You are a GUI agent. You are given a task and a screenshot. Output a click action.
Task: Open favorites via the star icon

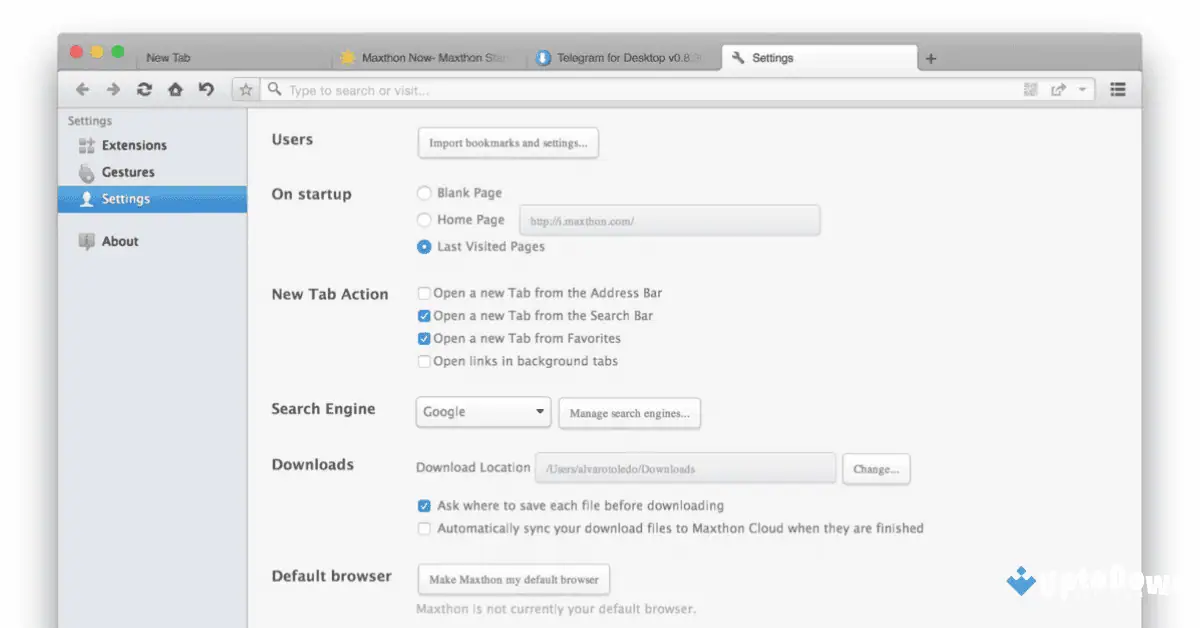point(245,89)
